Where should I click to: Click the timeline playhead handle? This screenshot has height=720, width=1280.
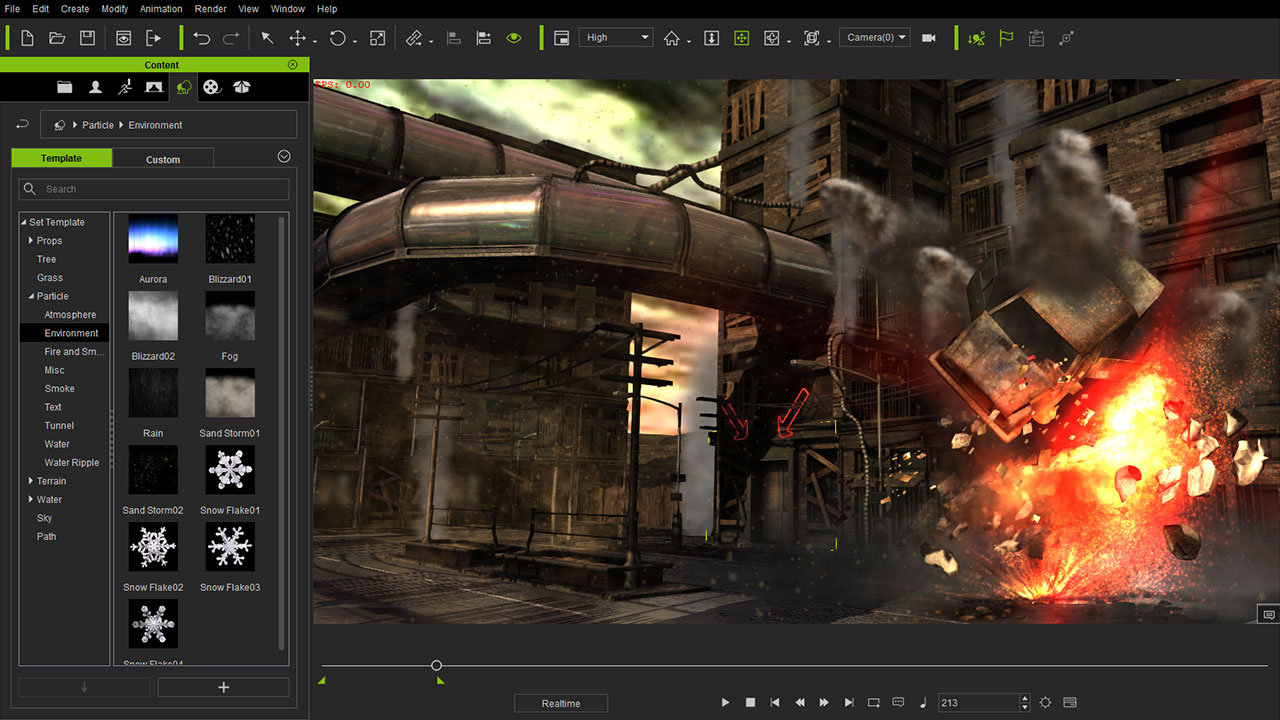click(436, 665)
